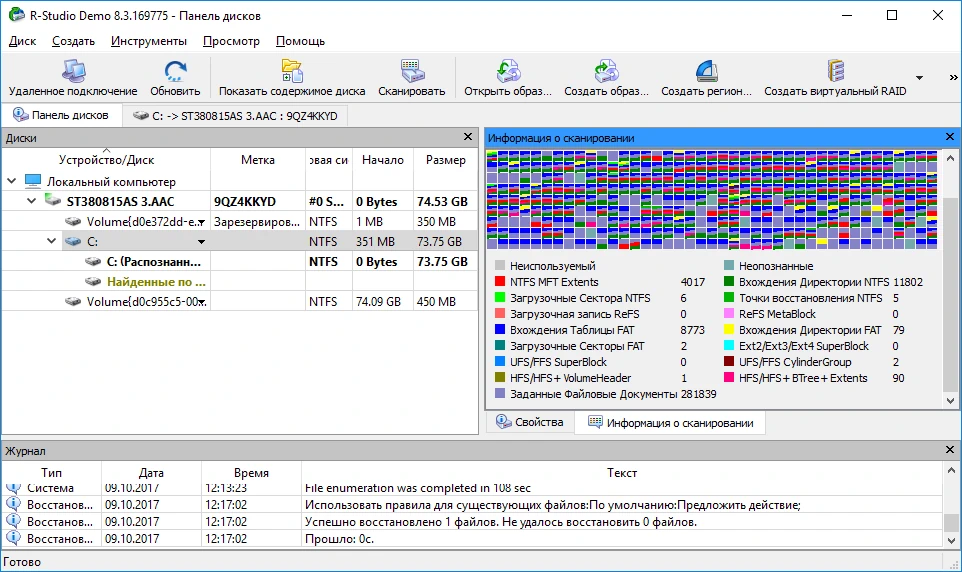962x572 pixels.
Task: Create a region (Создать регион)
Action: tap(706, 79)
